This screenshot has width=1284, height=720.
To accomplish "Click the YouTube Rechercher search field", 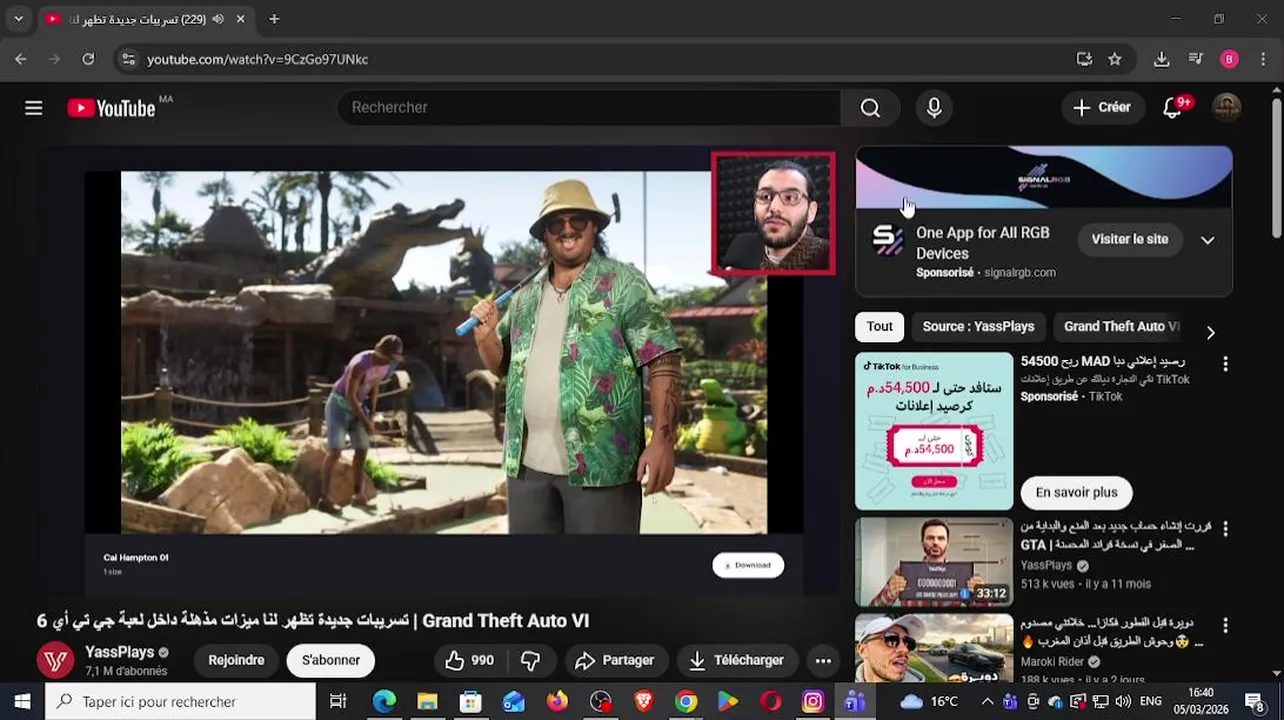I will (x=589, y=108).
